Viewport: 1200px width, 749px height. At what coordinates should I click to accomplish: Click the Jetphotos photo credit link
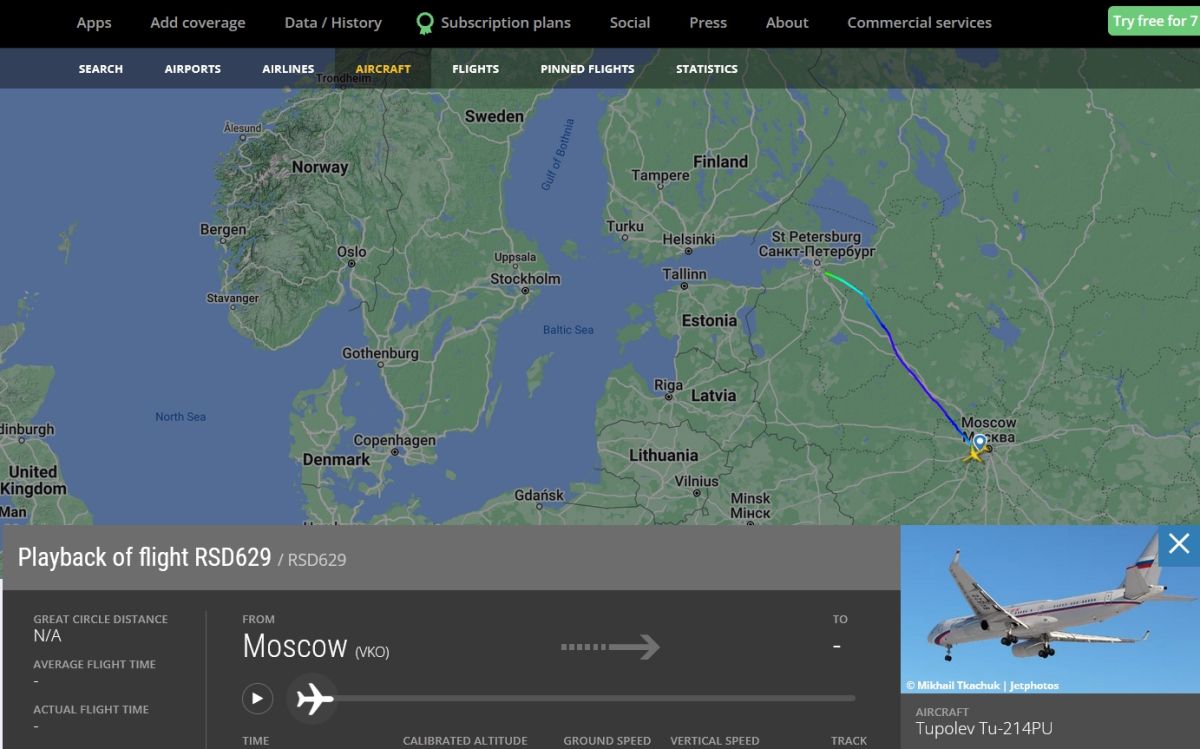1034,686
